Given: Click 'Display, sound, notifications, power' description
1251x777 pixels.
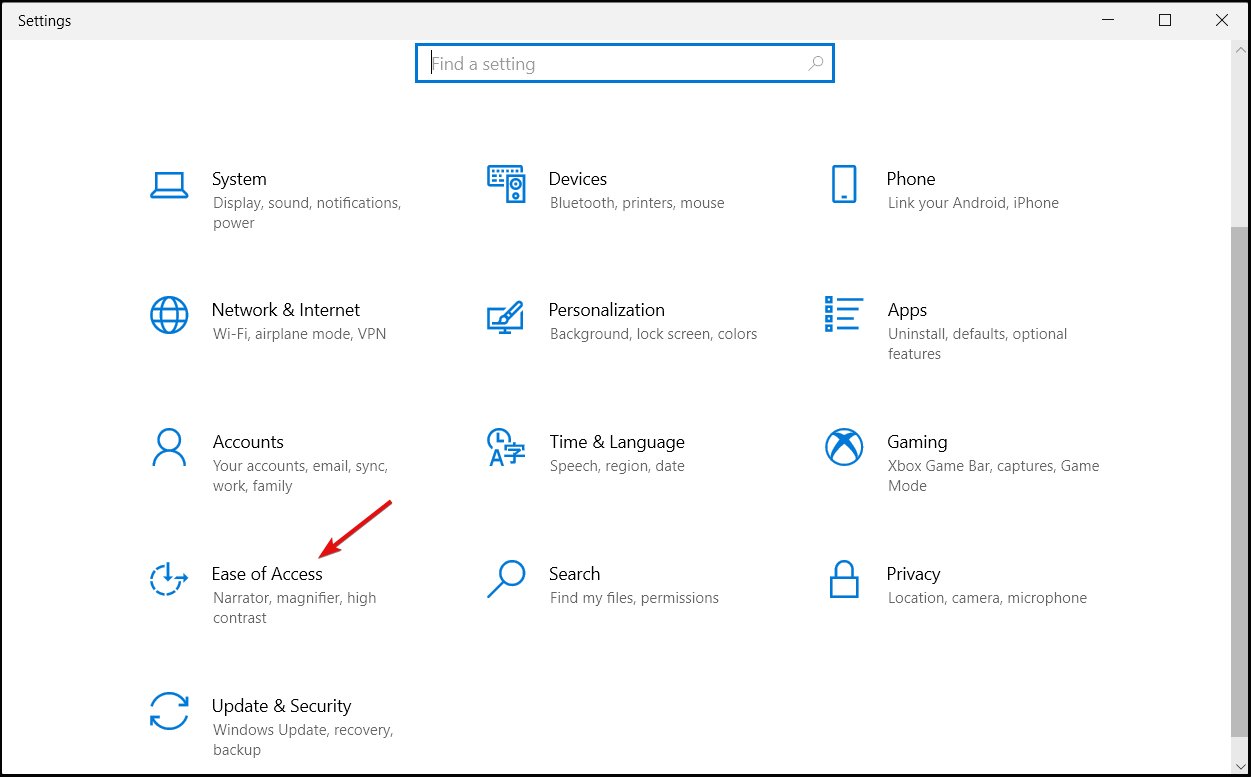Looking at the screenshot, I should [x=307, y=213].
